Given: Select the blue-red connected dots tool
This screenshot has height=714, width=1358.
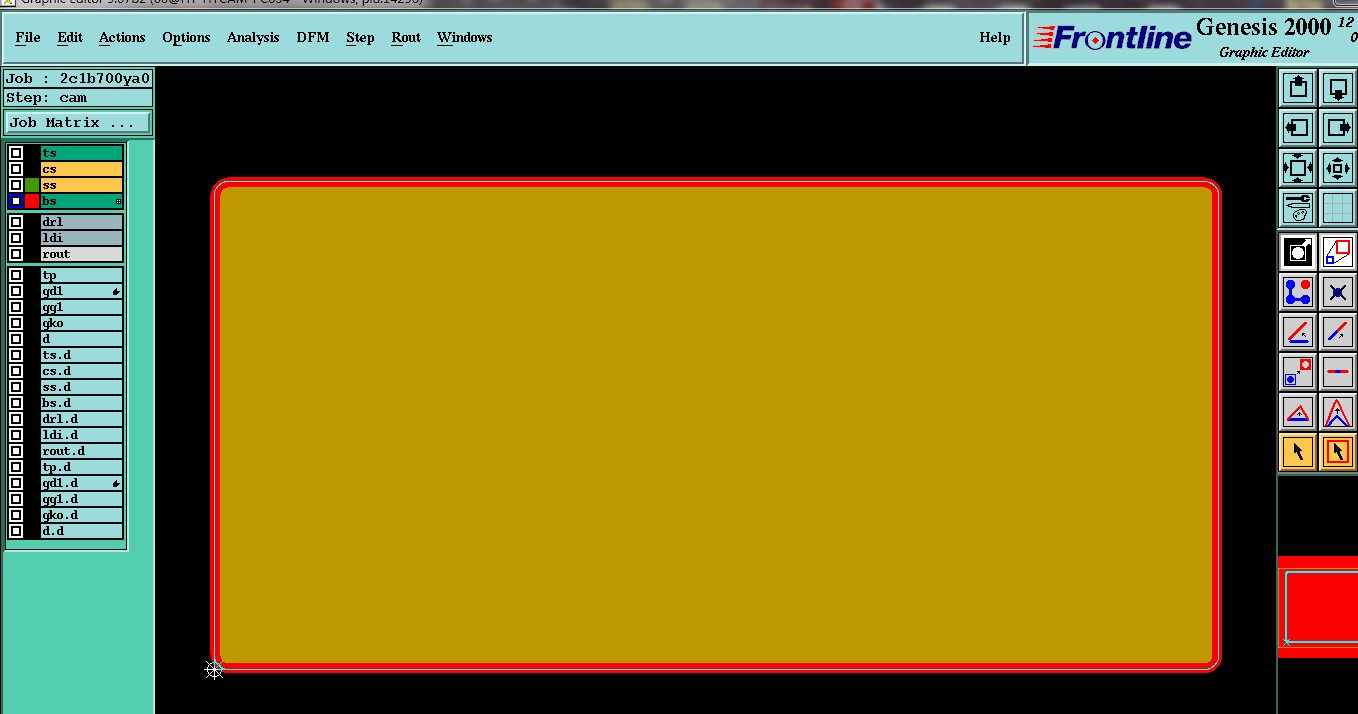Looking at the screenshot, I should [1297, 292].
